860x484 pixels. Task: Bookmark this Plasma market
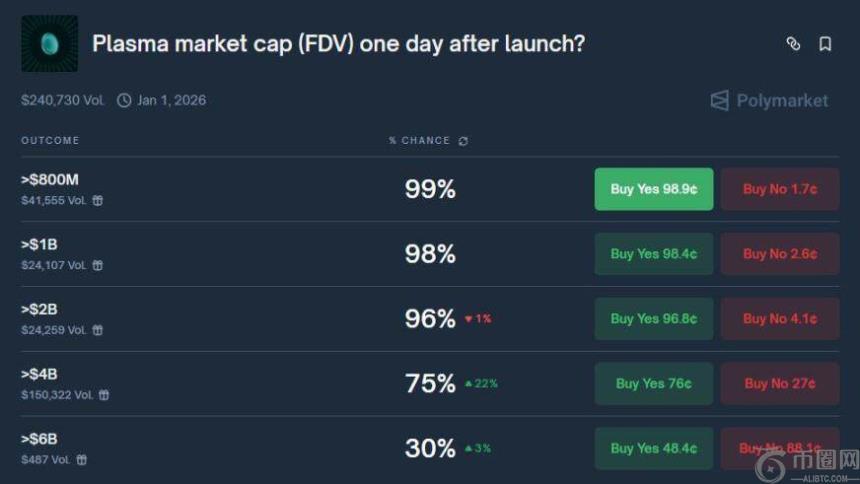[x=825, y=44]
